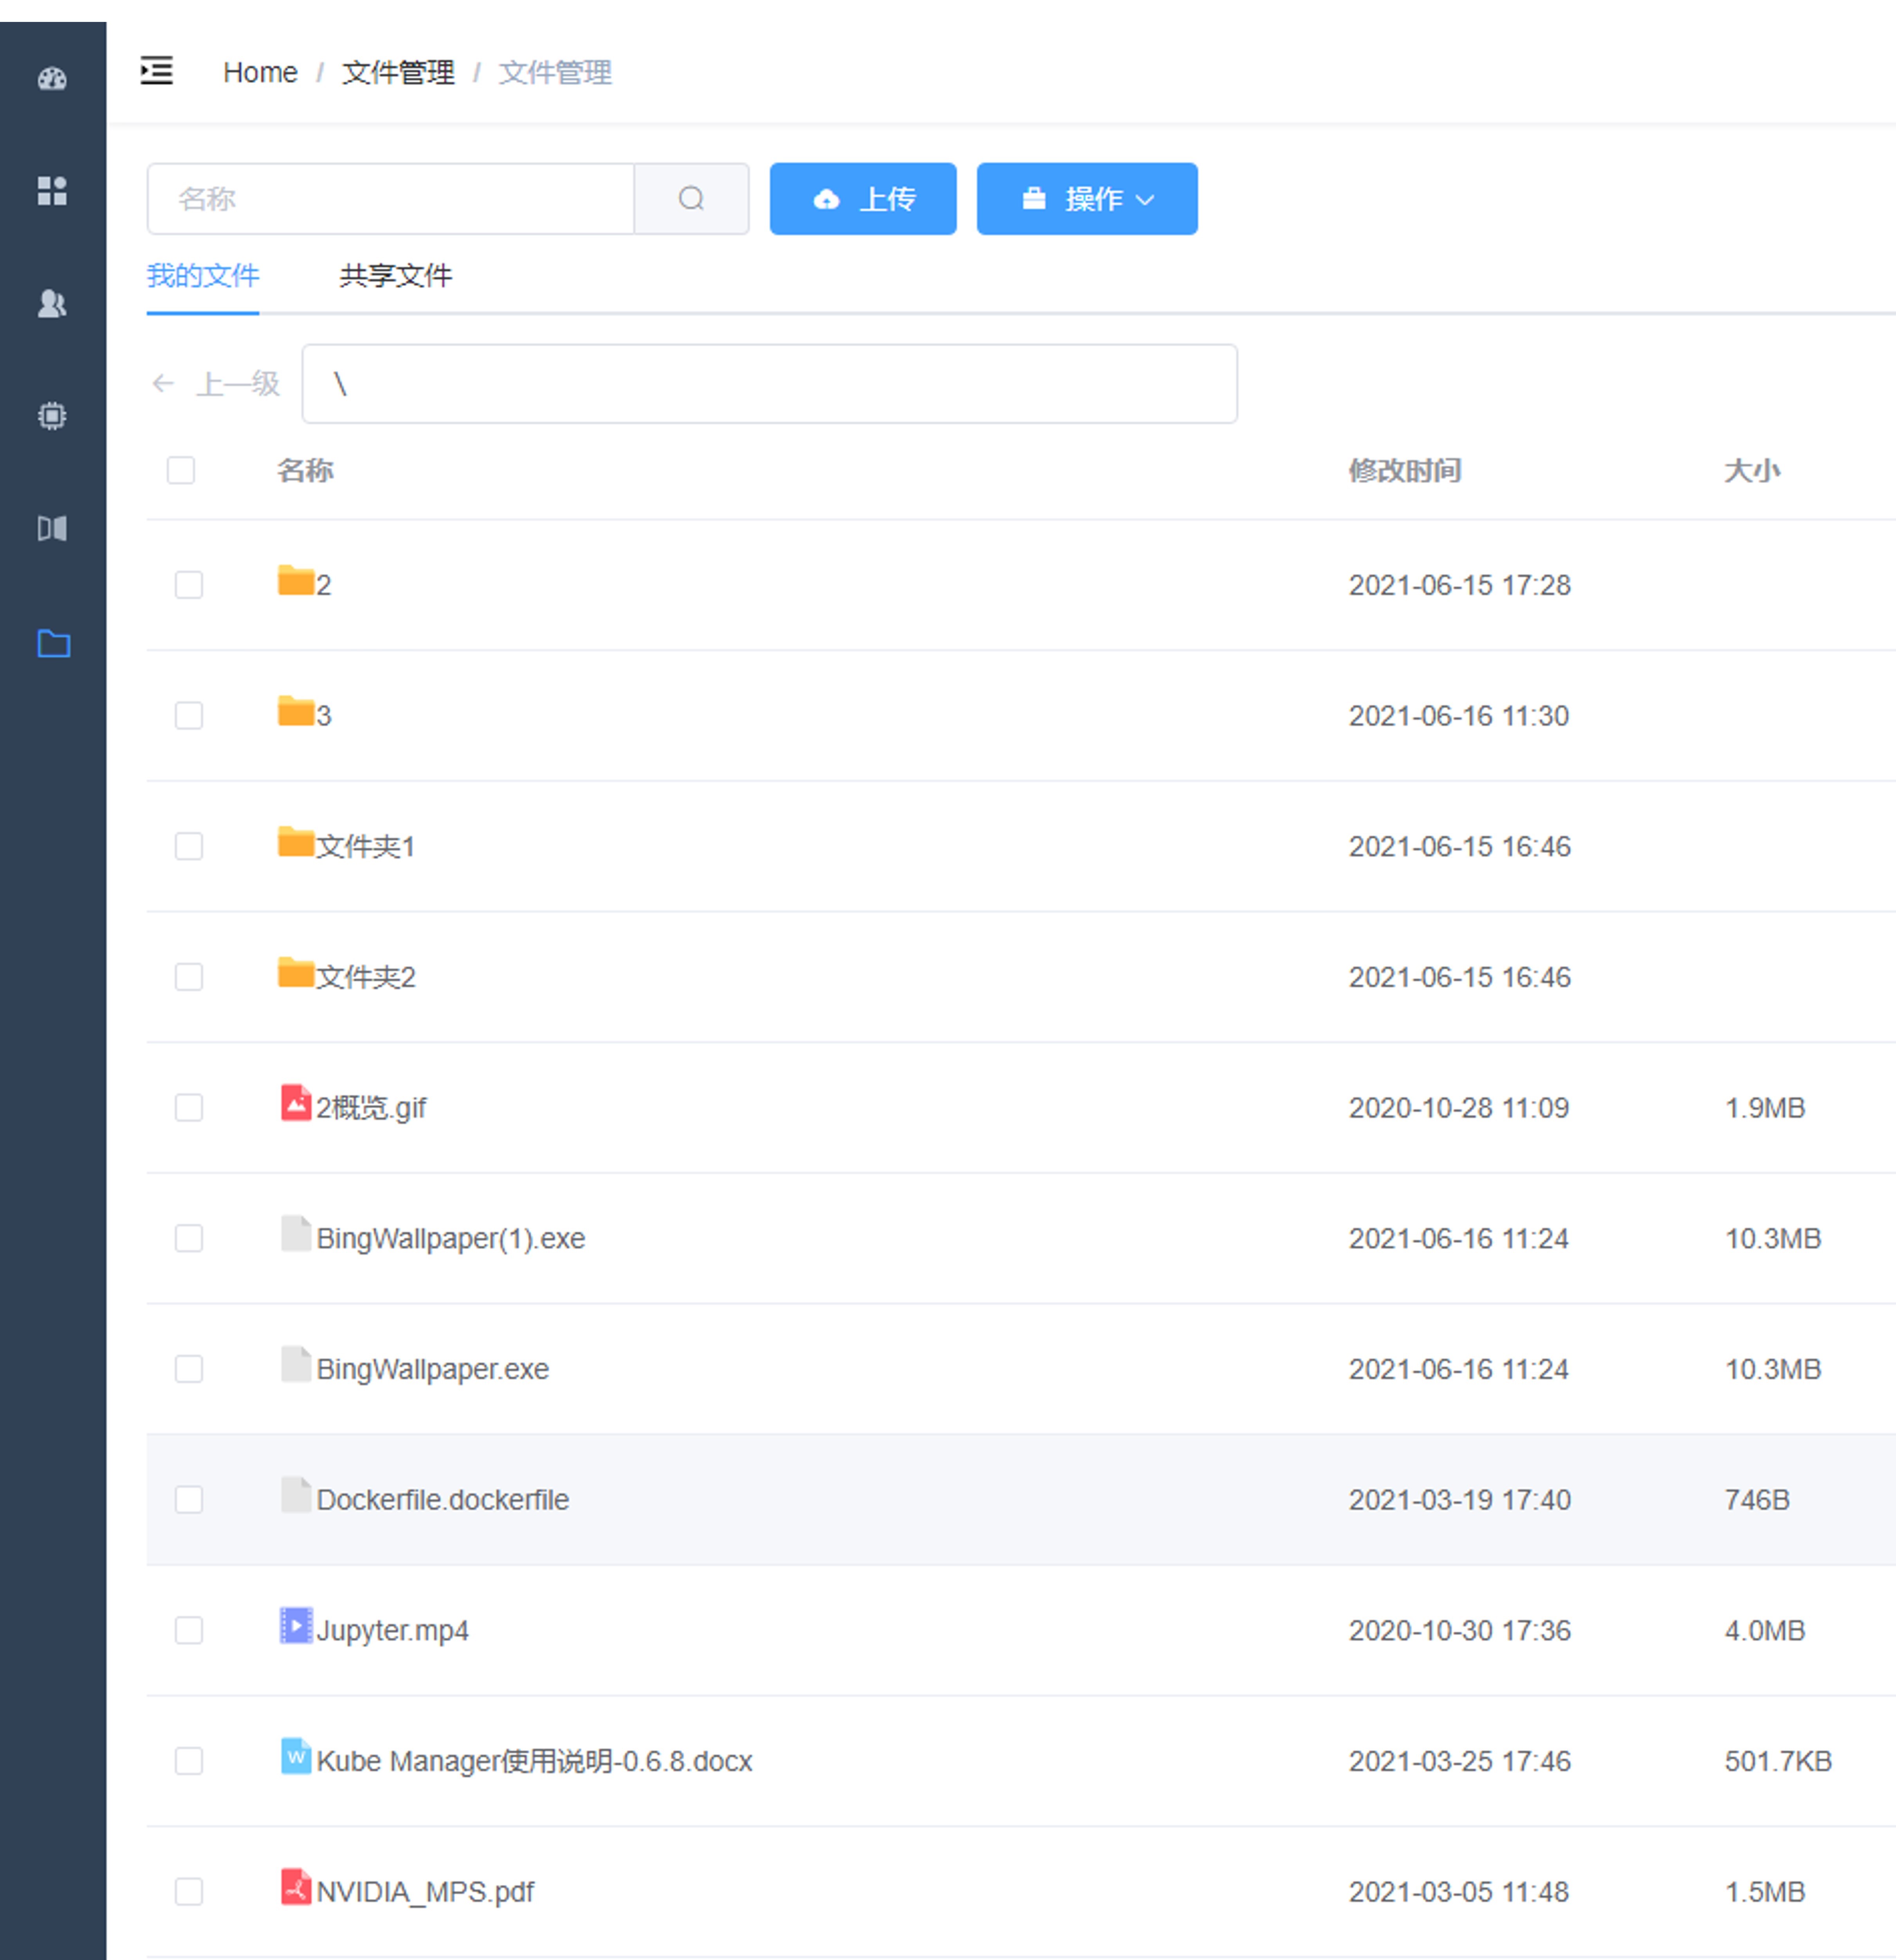The image size is (1896, 1960).
Task: Click file name Dockerfile.dockerfile
Action: 443,1500
